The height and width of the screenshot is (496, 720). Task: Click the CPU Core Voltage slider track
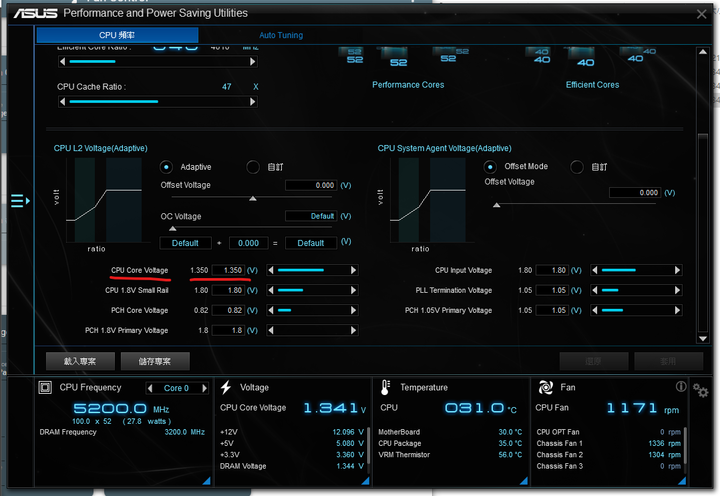click(312, 270)
